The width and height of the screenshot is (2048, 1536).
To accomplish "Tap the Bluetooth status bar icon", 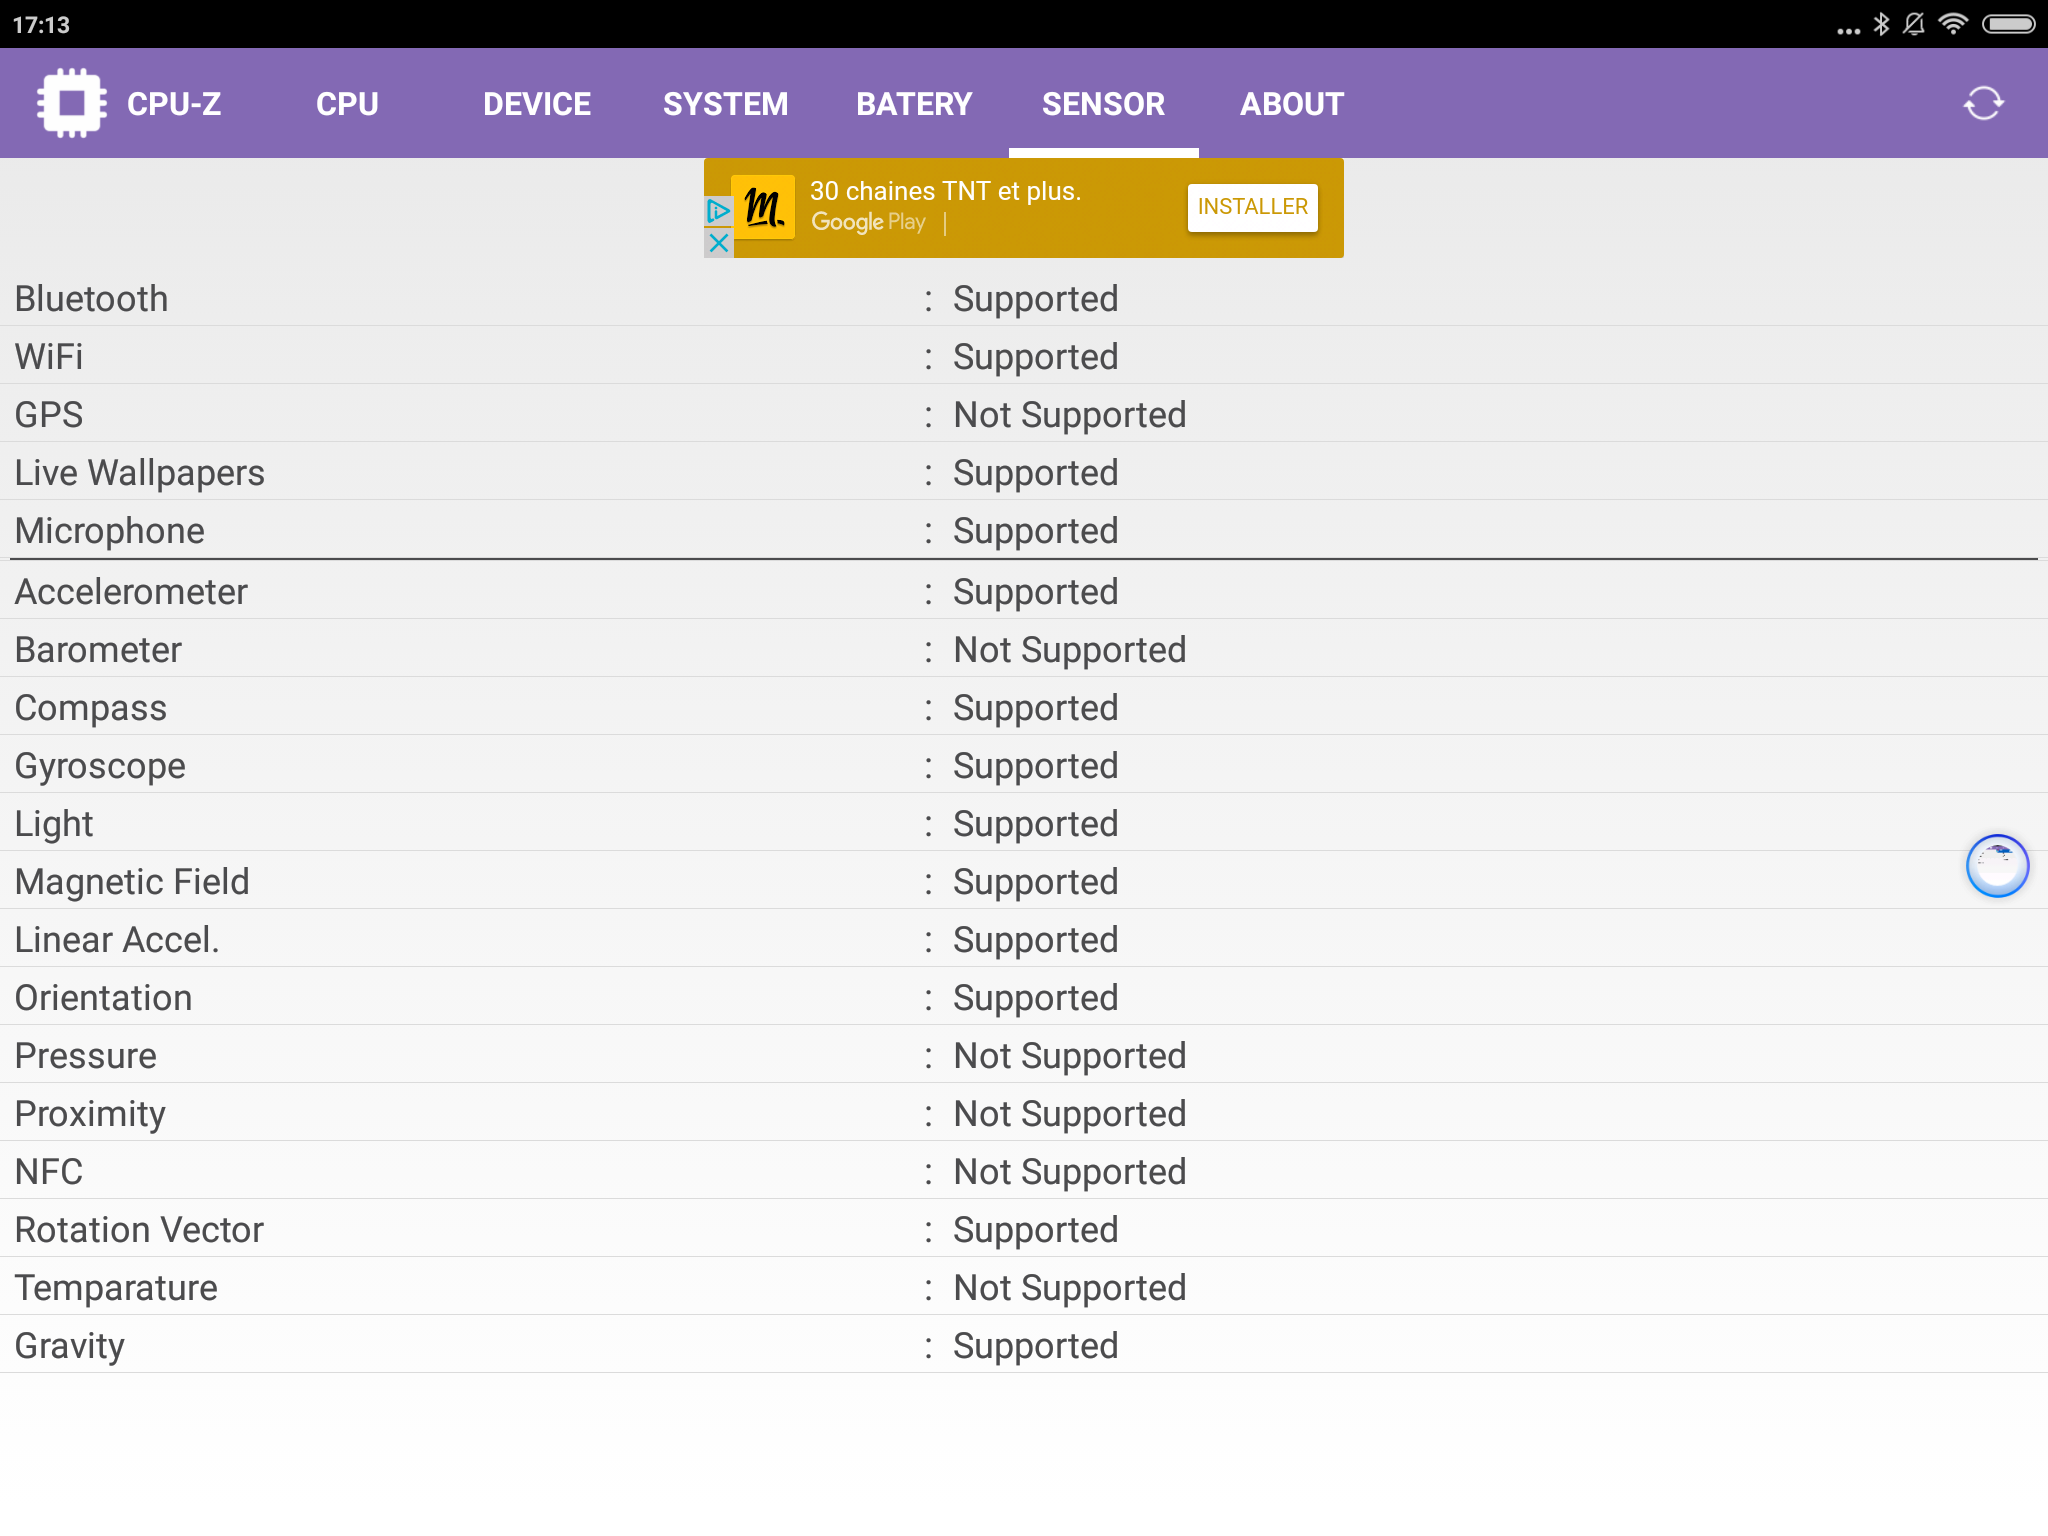I will click(x=1881, y=24).
